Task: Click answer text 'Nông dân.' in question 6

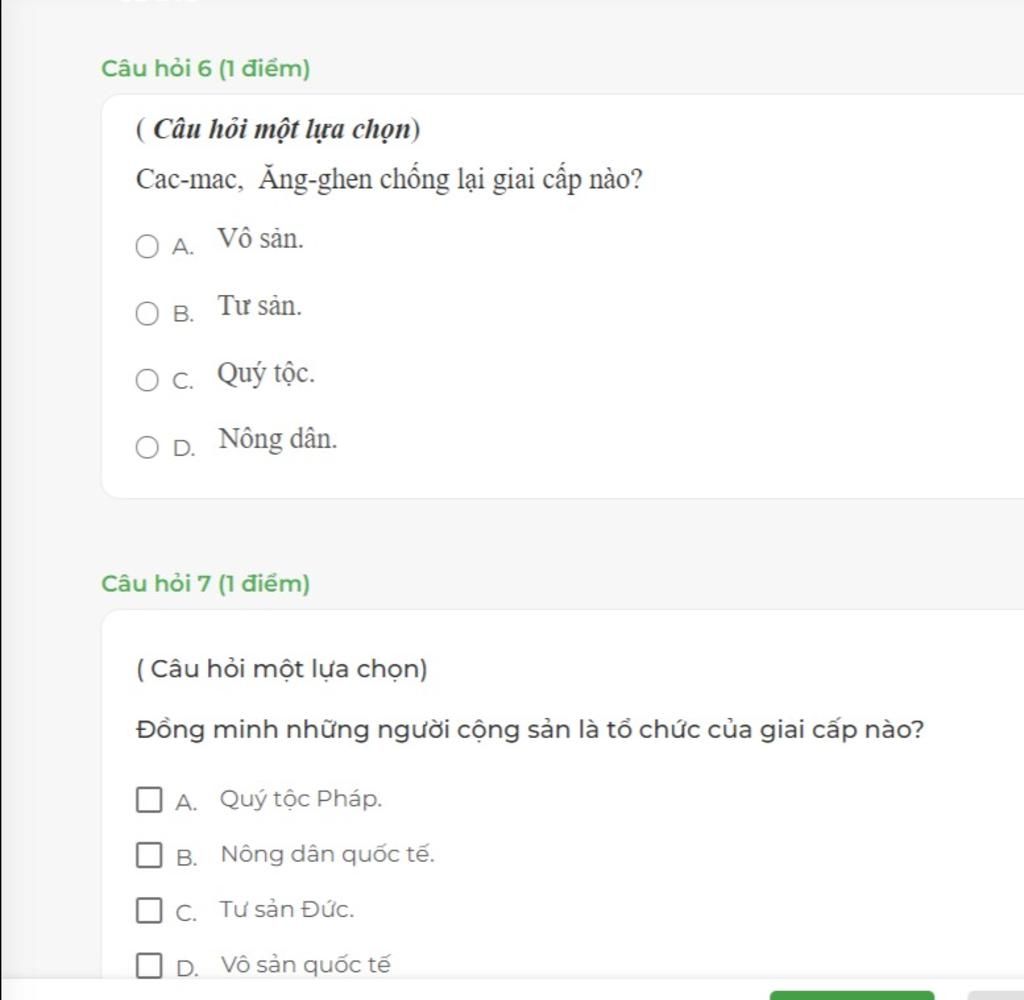Action: (279, 438)
